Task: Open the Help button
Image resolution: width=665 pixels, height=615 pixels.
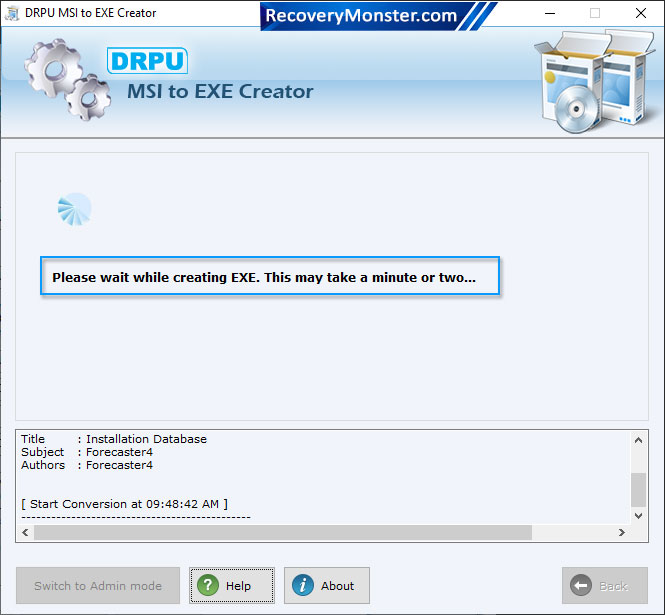Action: pos(232,585)
